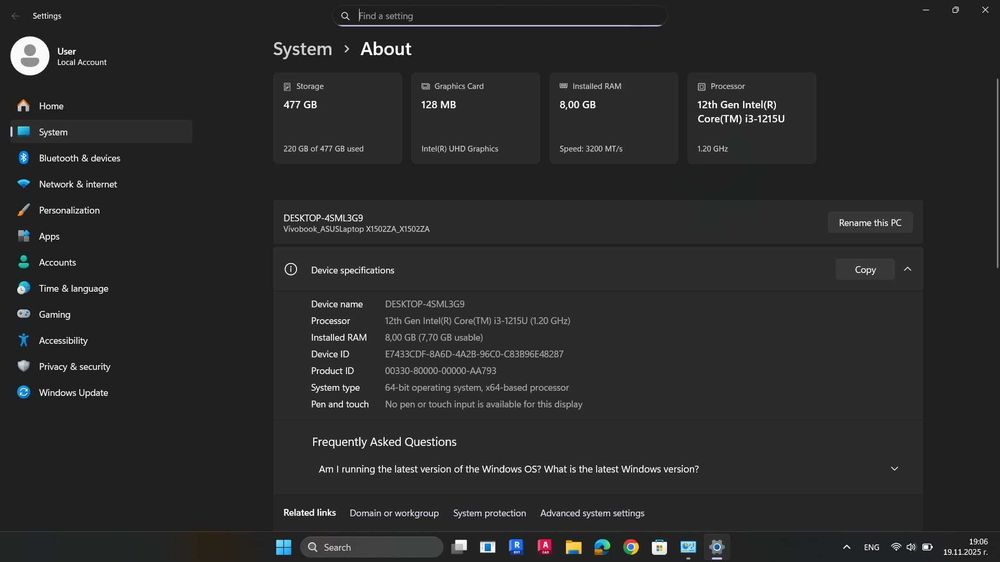This screenshot has width=1000, height=562.
Task: Click the back arrow in Settings
Action: coord(15,16)
